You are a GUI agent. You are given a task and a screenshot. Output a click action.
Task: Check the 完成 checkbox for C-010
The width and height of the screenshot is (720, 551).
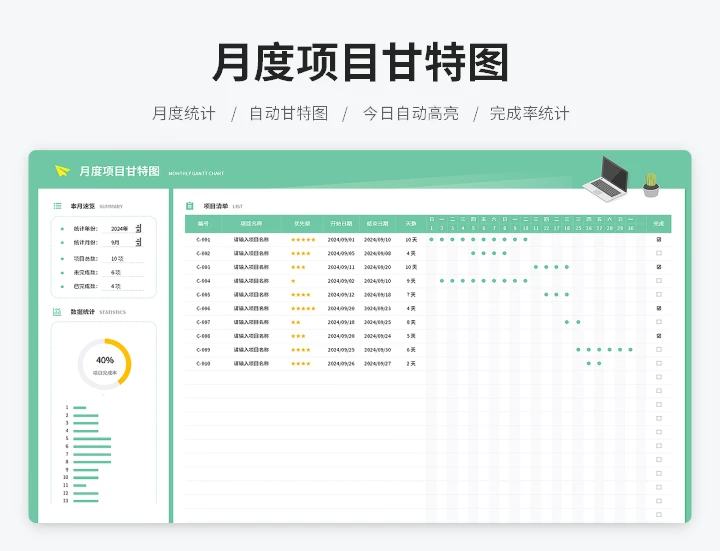coord(659,364)
